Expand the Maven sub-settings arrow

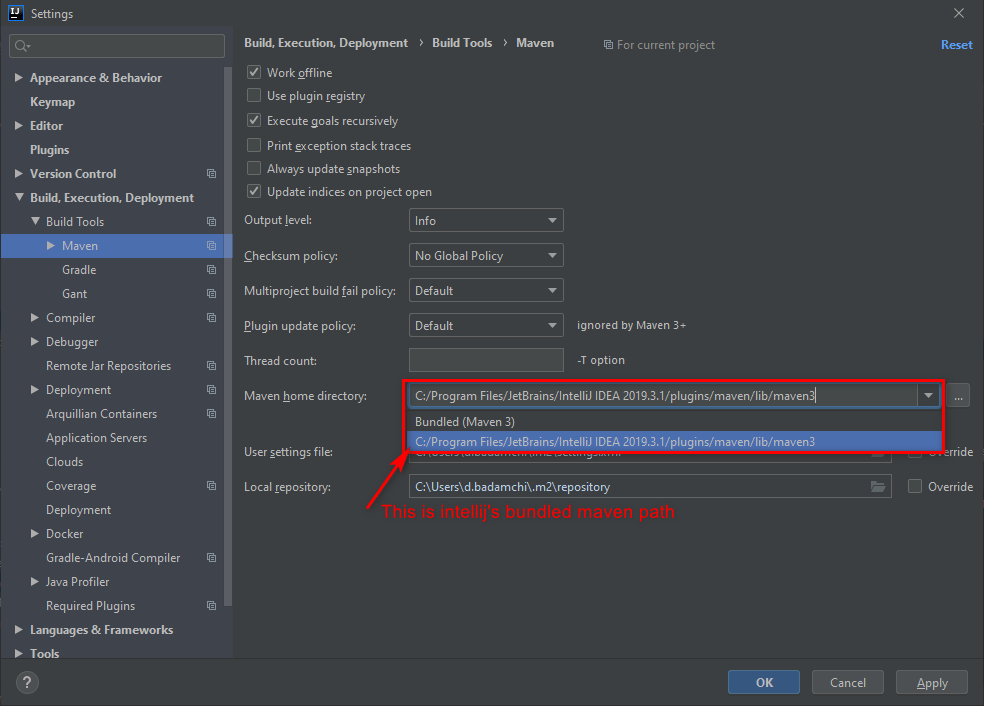51,245
